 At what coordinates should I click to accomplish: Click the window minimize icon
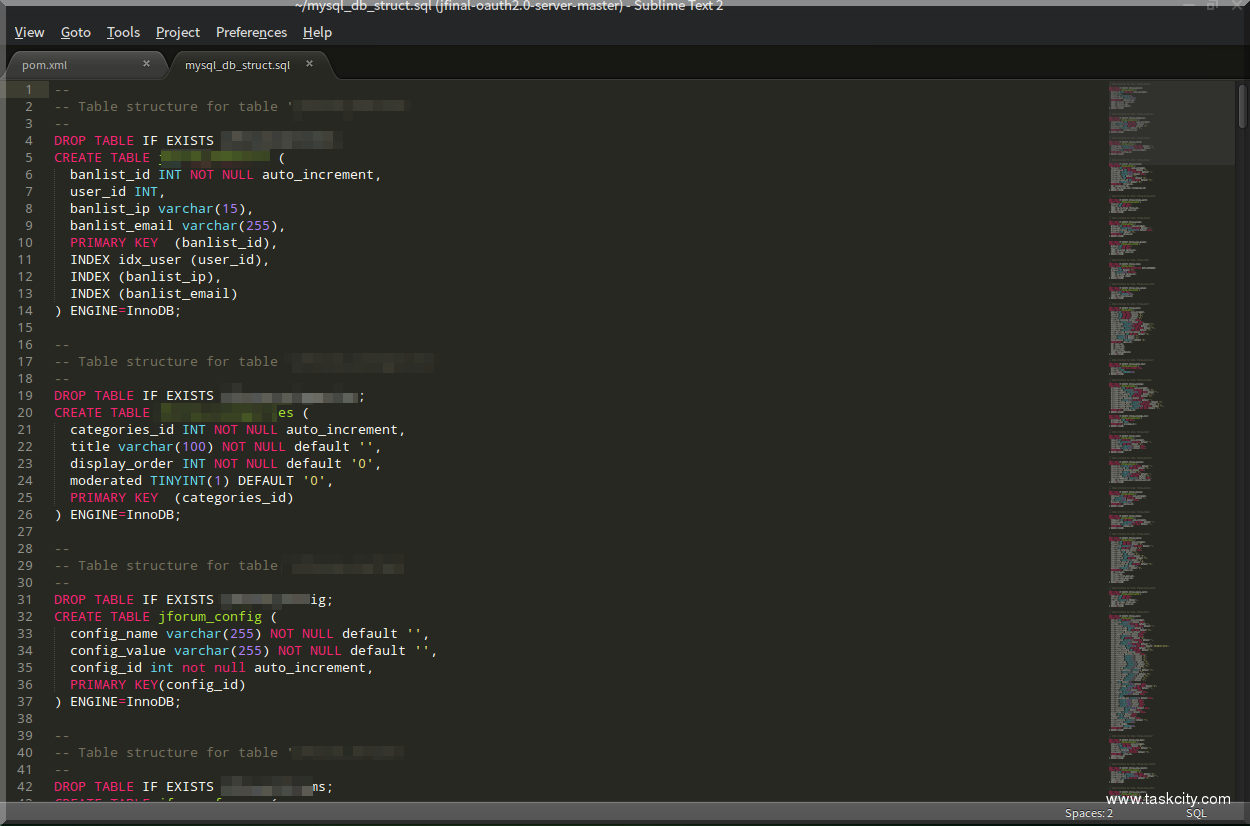click(1187, 6)
